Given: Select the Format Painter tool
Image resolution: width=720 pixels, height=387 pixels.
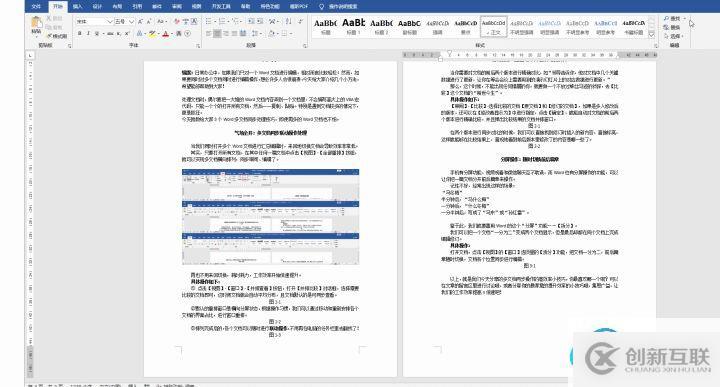Looking at the screenshot, I should point(56,36).
